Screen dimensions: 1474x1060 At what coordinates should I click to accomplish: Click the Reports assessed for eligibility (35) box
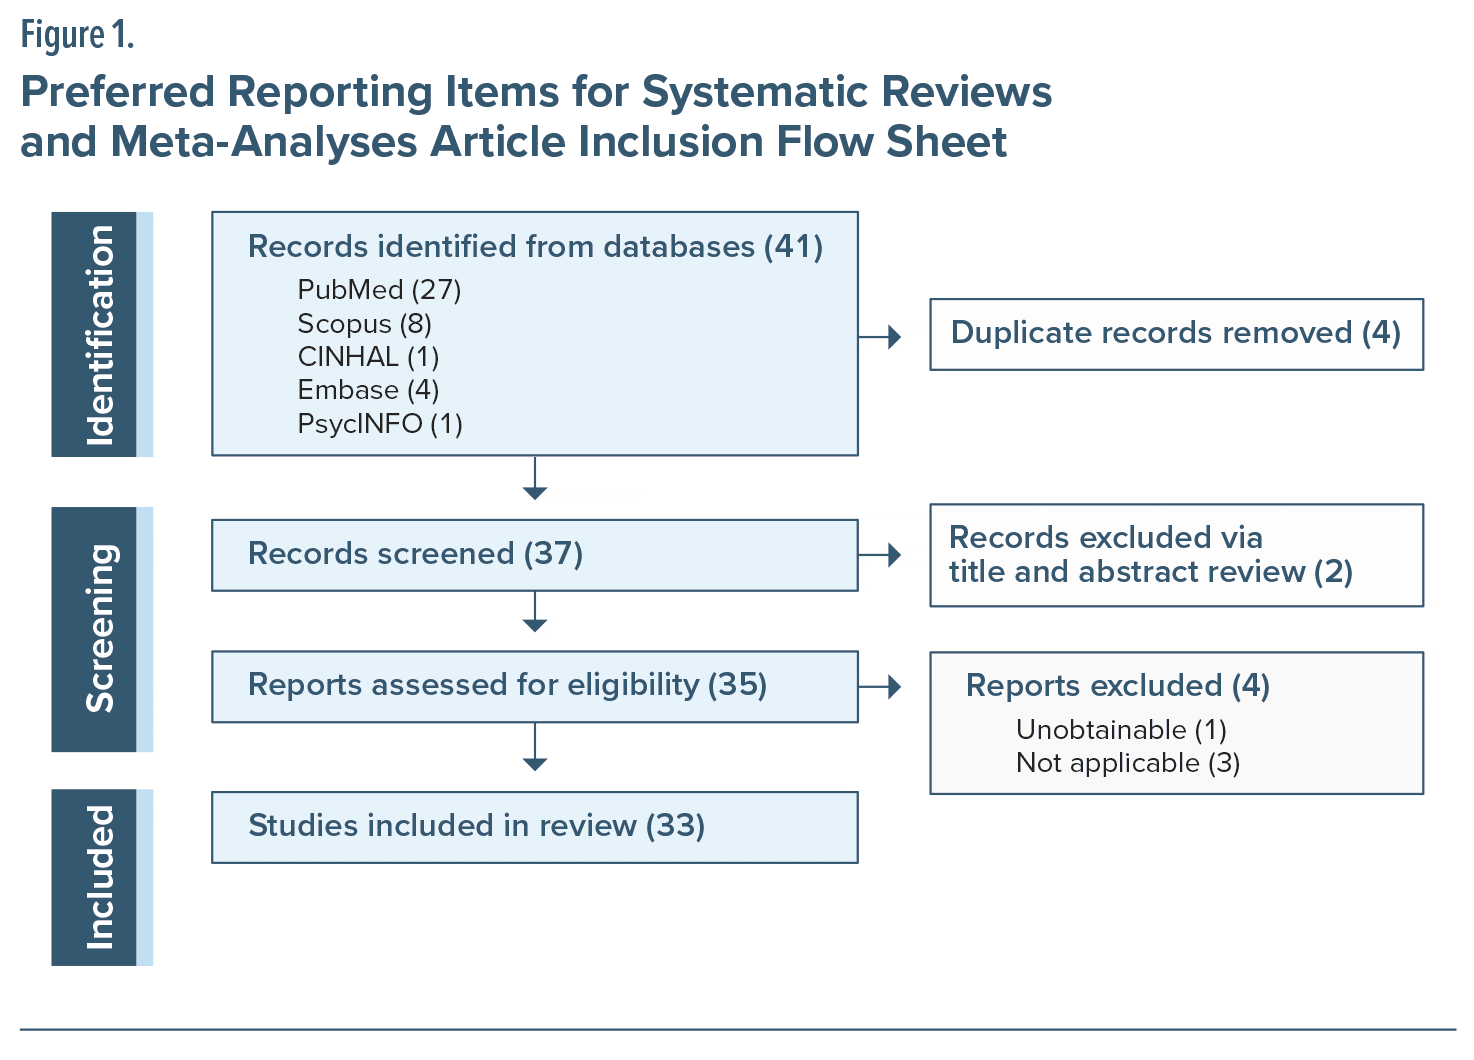[x=534, y=686]
